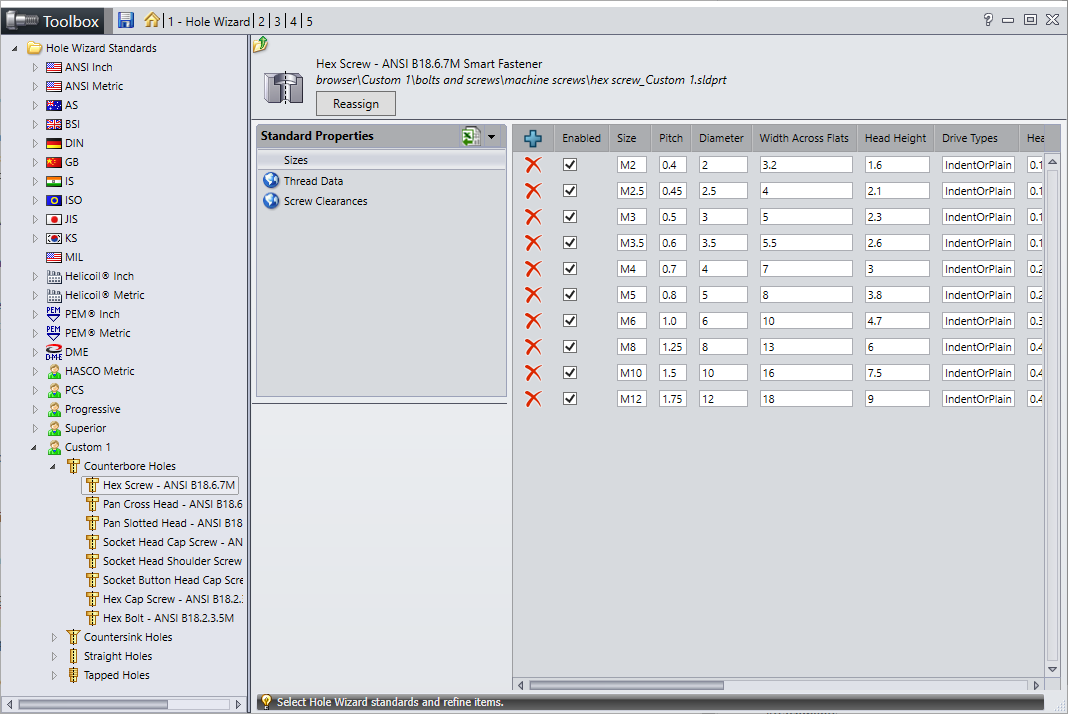The height and width of the screenshot is (714, 1068).
Task: Click the green up-folder arrow icon
Action: [x=260, y=45]
